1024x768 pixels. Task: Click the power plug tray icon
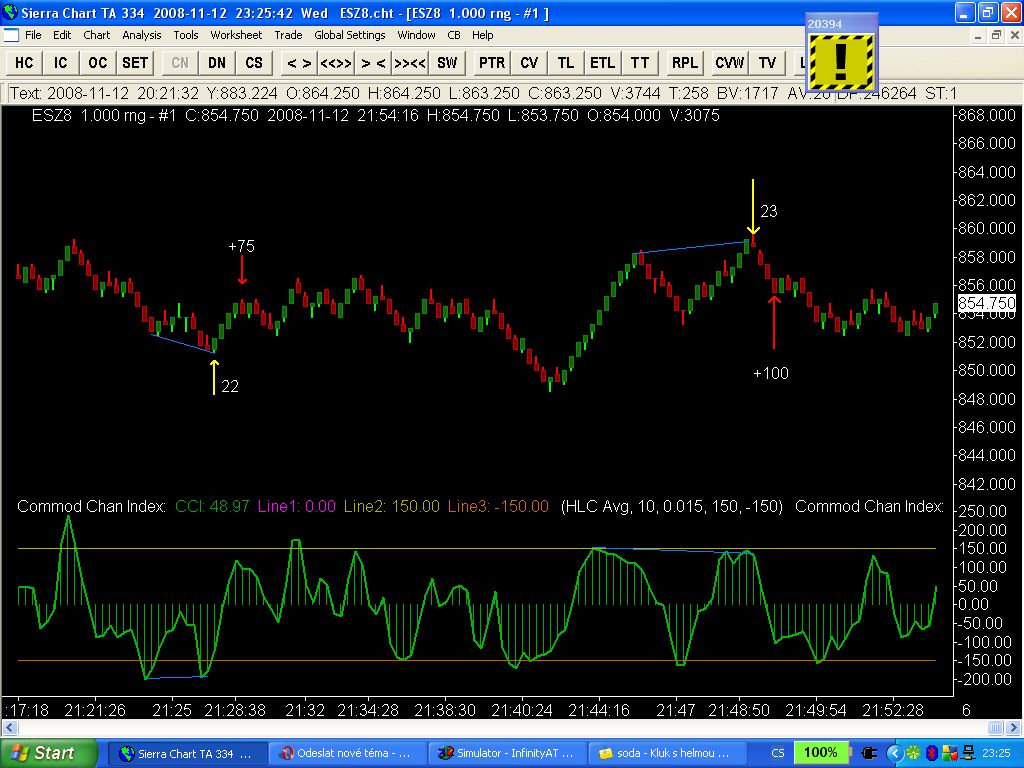pos(869,753)
